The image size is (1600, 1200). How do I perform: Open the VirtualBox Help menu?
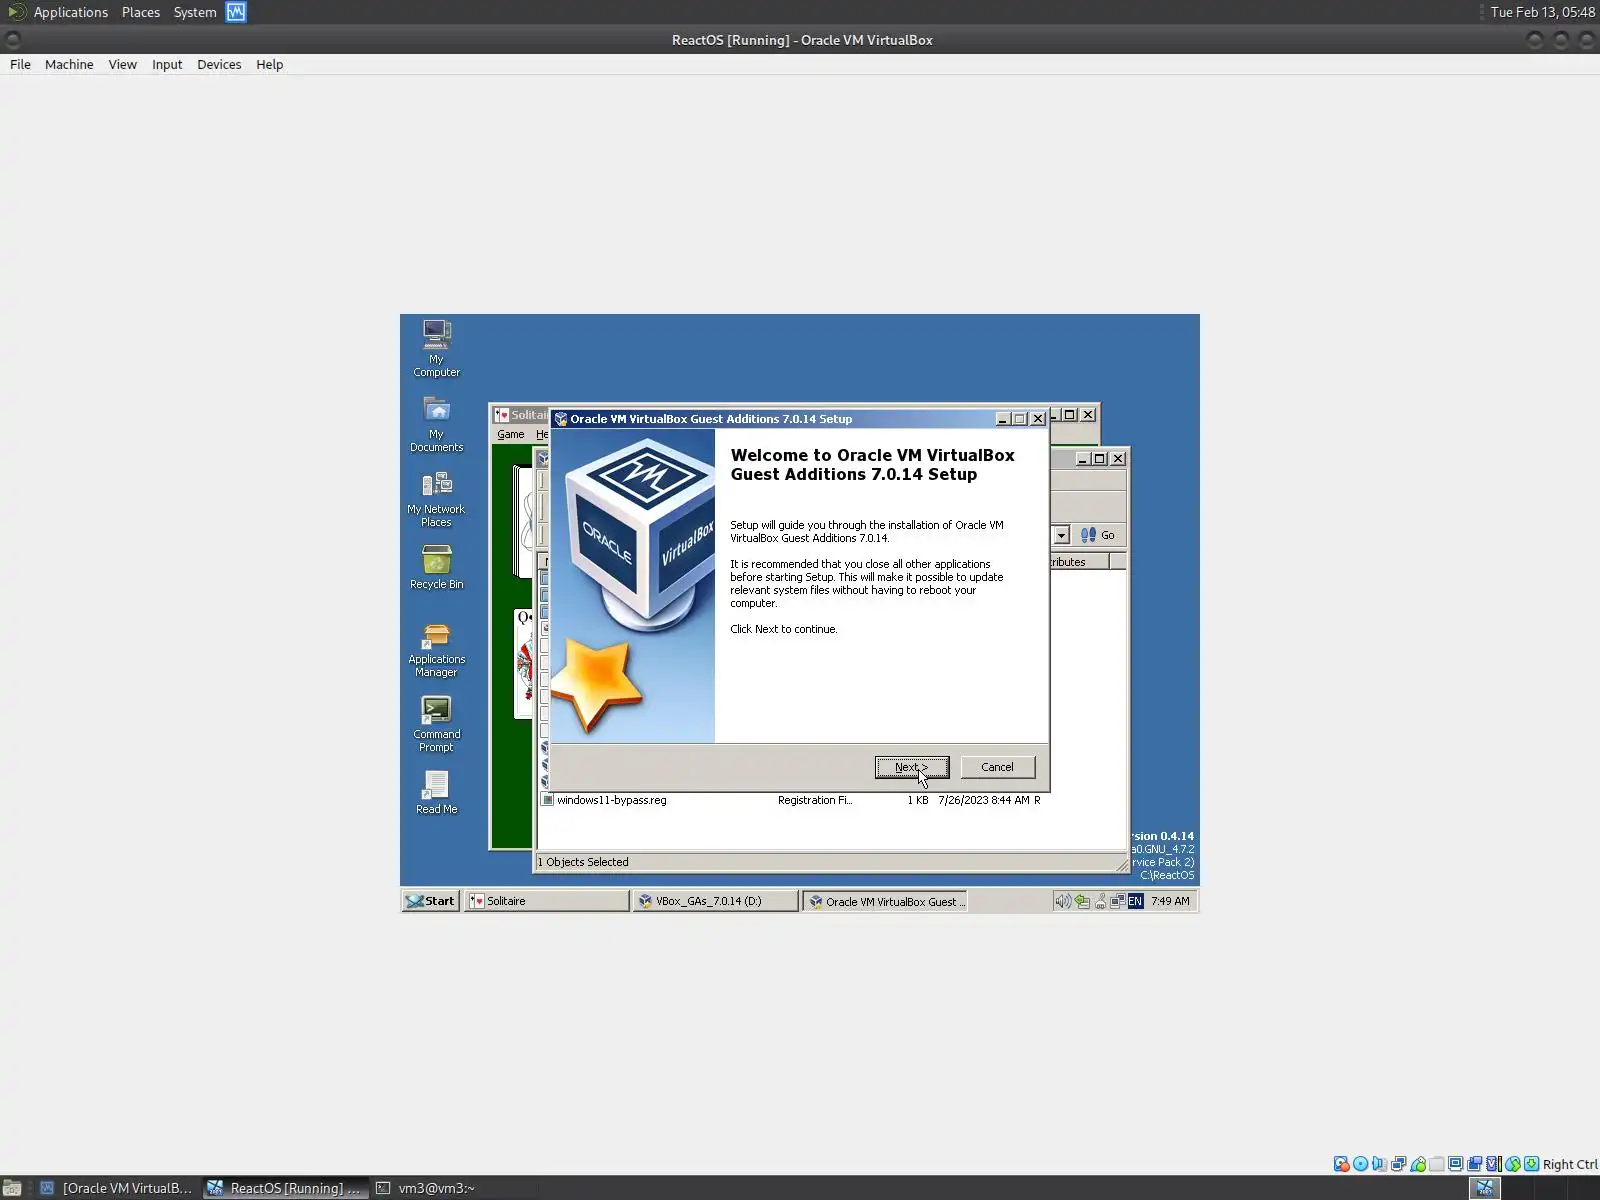pos(270,64)
